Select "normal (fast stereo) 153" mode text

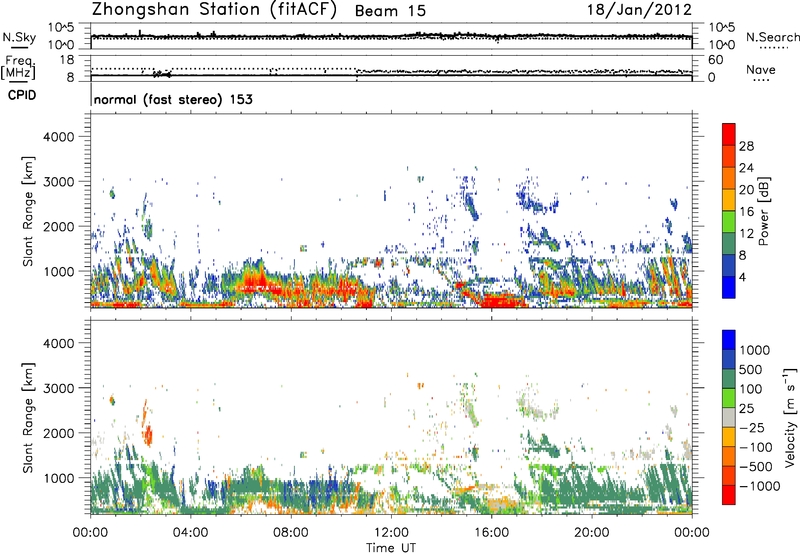coord(173,99)
